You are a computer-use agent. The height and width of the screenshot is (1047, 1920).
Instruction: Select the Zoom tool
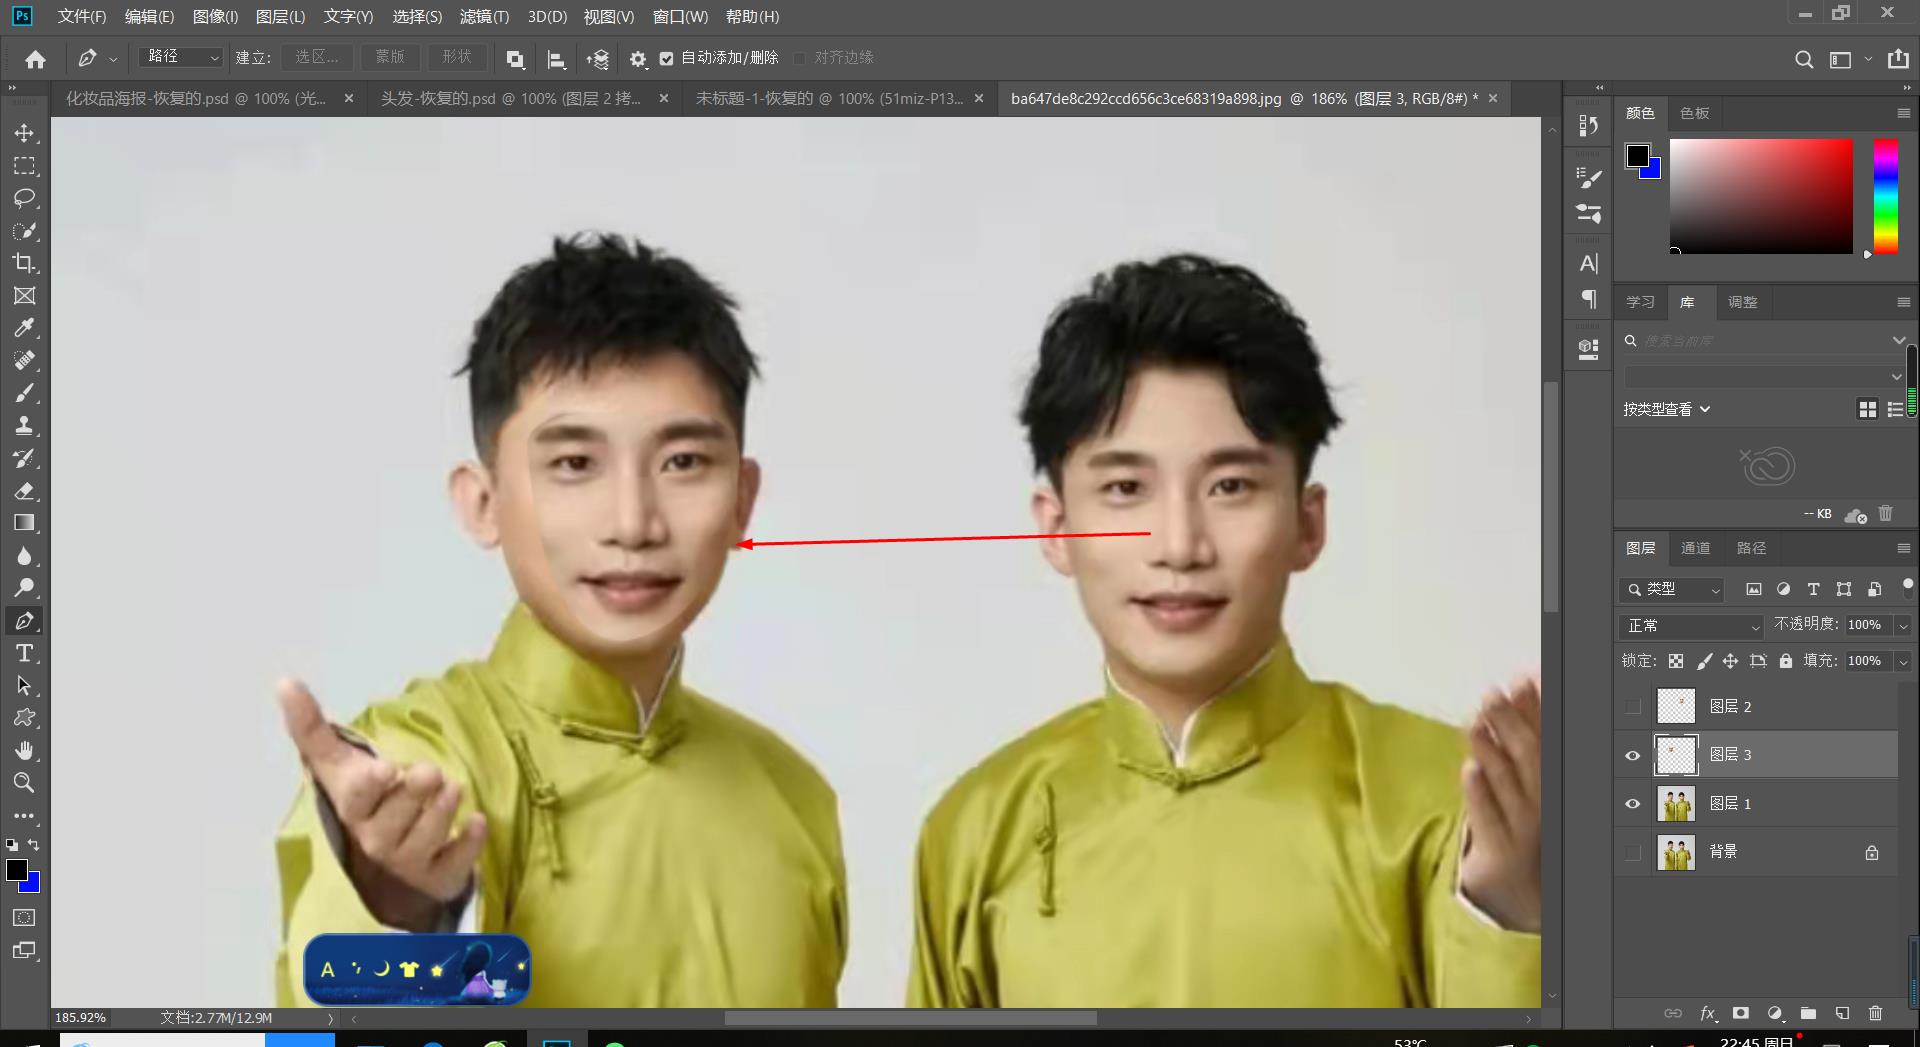pos(24,783)
